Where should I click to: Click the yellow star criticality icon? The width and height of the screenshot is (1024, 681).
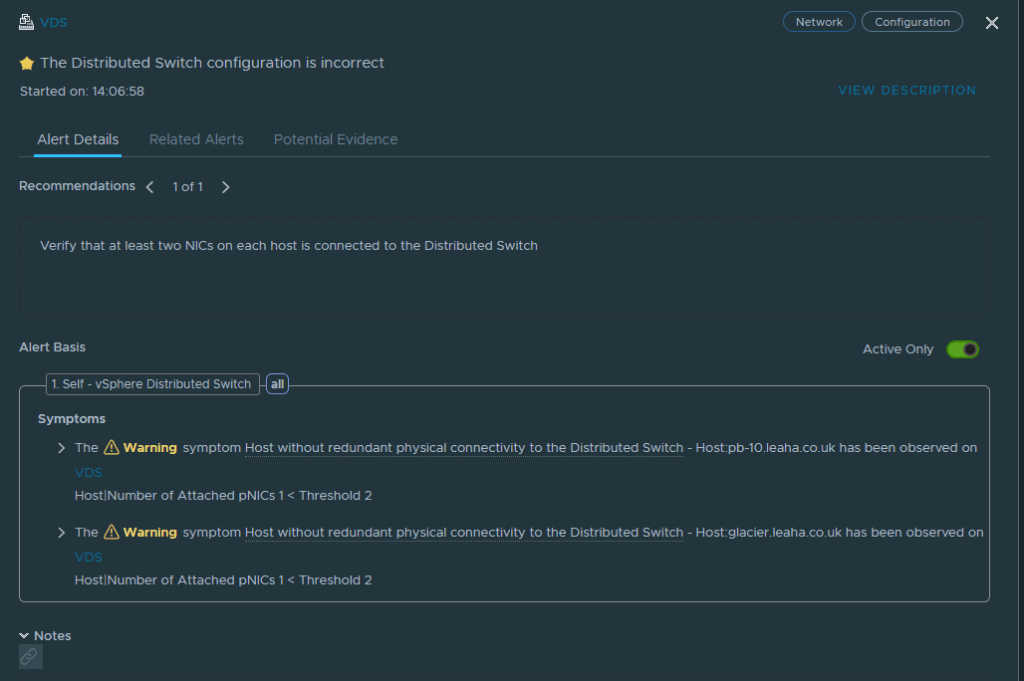[x=27, y=63]
